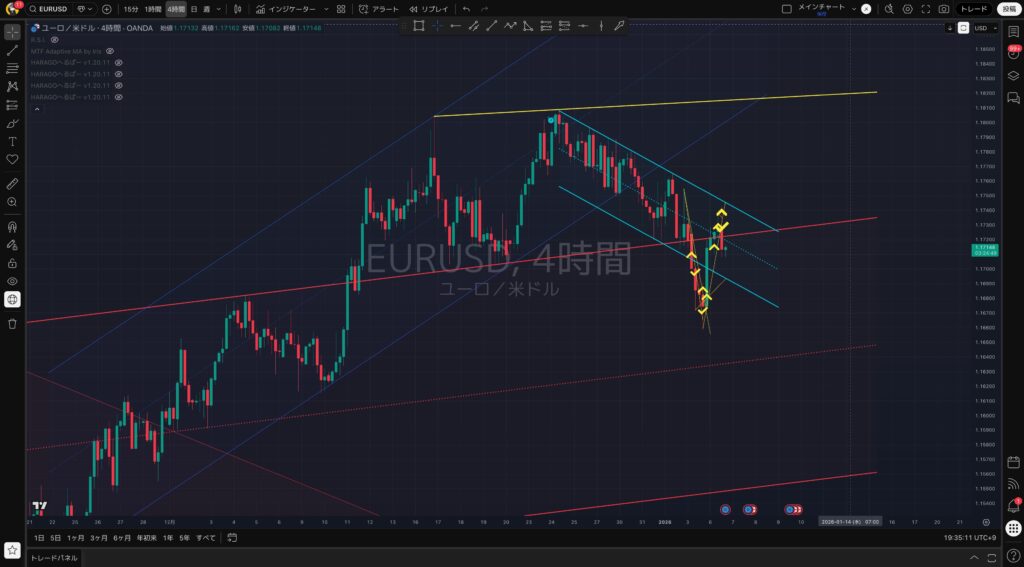Toggle visibility of MTF Adaptive MA indicator
This screenshot has width=1024, height=567.
tap(110, 51)
